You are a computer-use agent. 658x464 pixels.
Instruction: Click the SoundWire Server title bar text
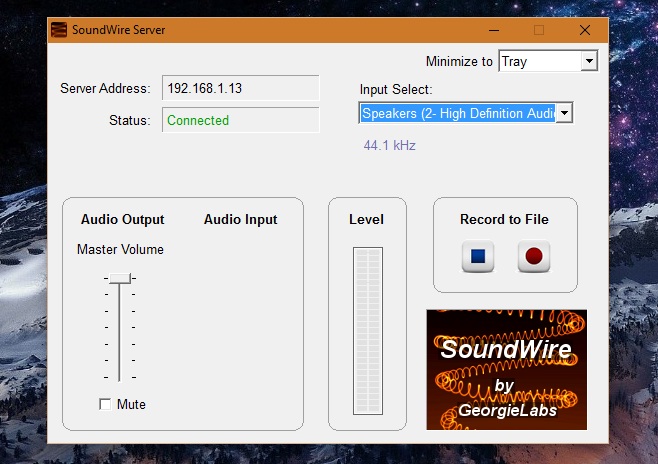[118, 30]
